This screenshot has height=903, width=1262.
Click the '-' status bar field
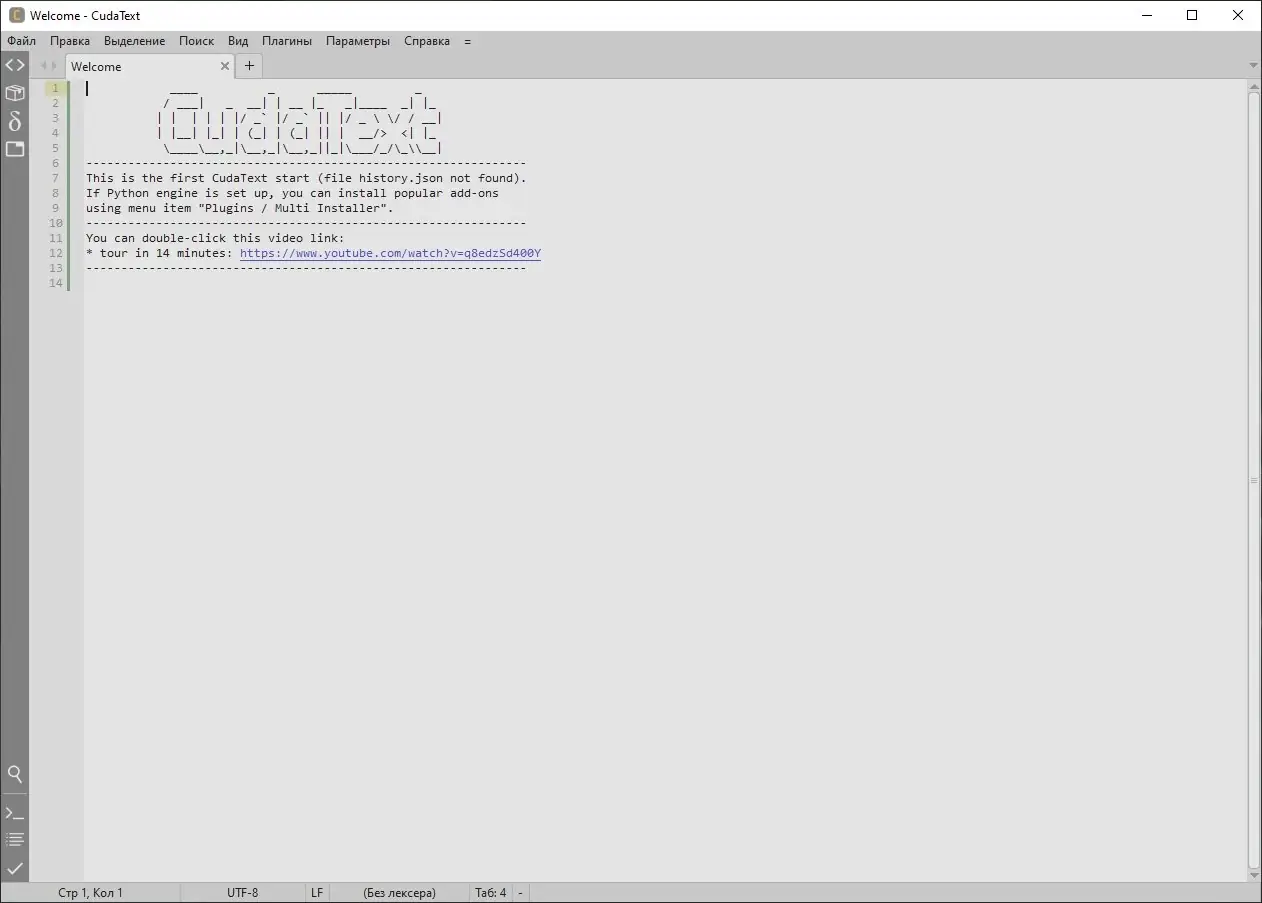pyautogui.click(x=521, y=893)
